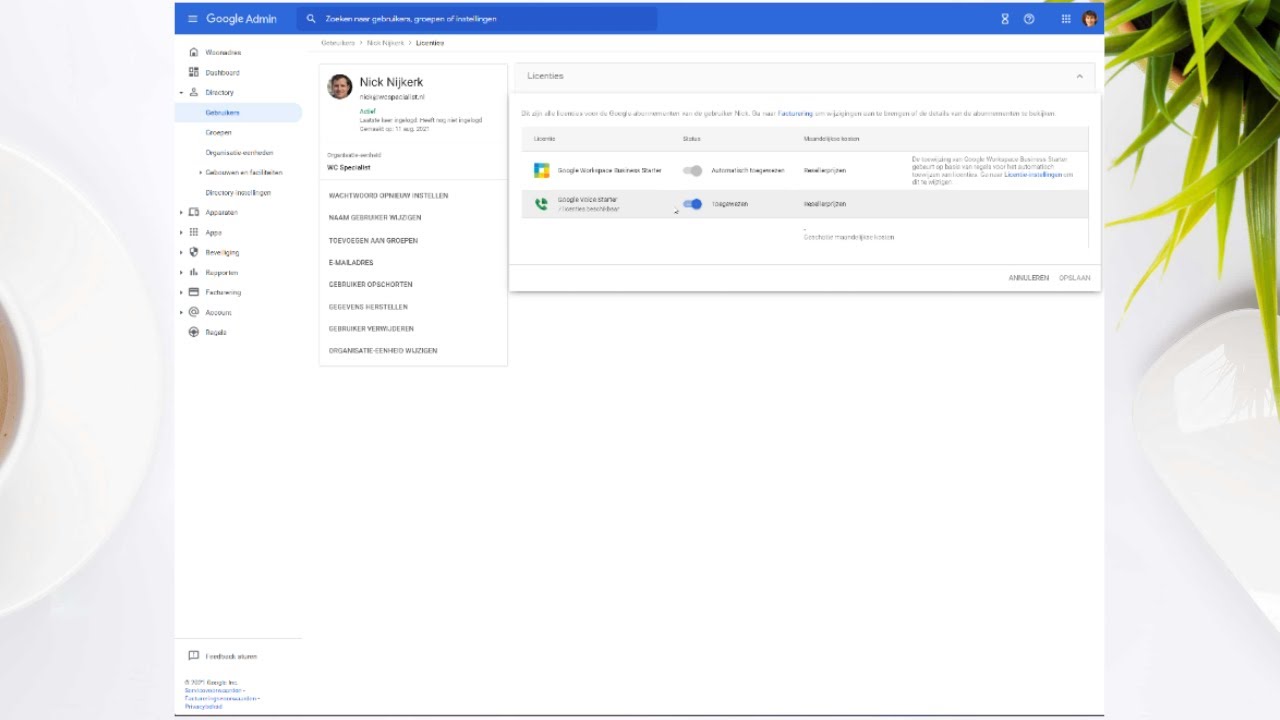Viewport: 1280px width, 720px height.
Task: Expand the Apparaten section arrow
Action: tap(181, 212)
